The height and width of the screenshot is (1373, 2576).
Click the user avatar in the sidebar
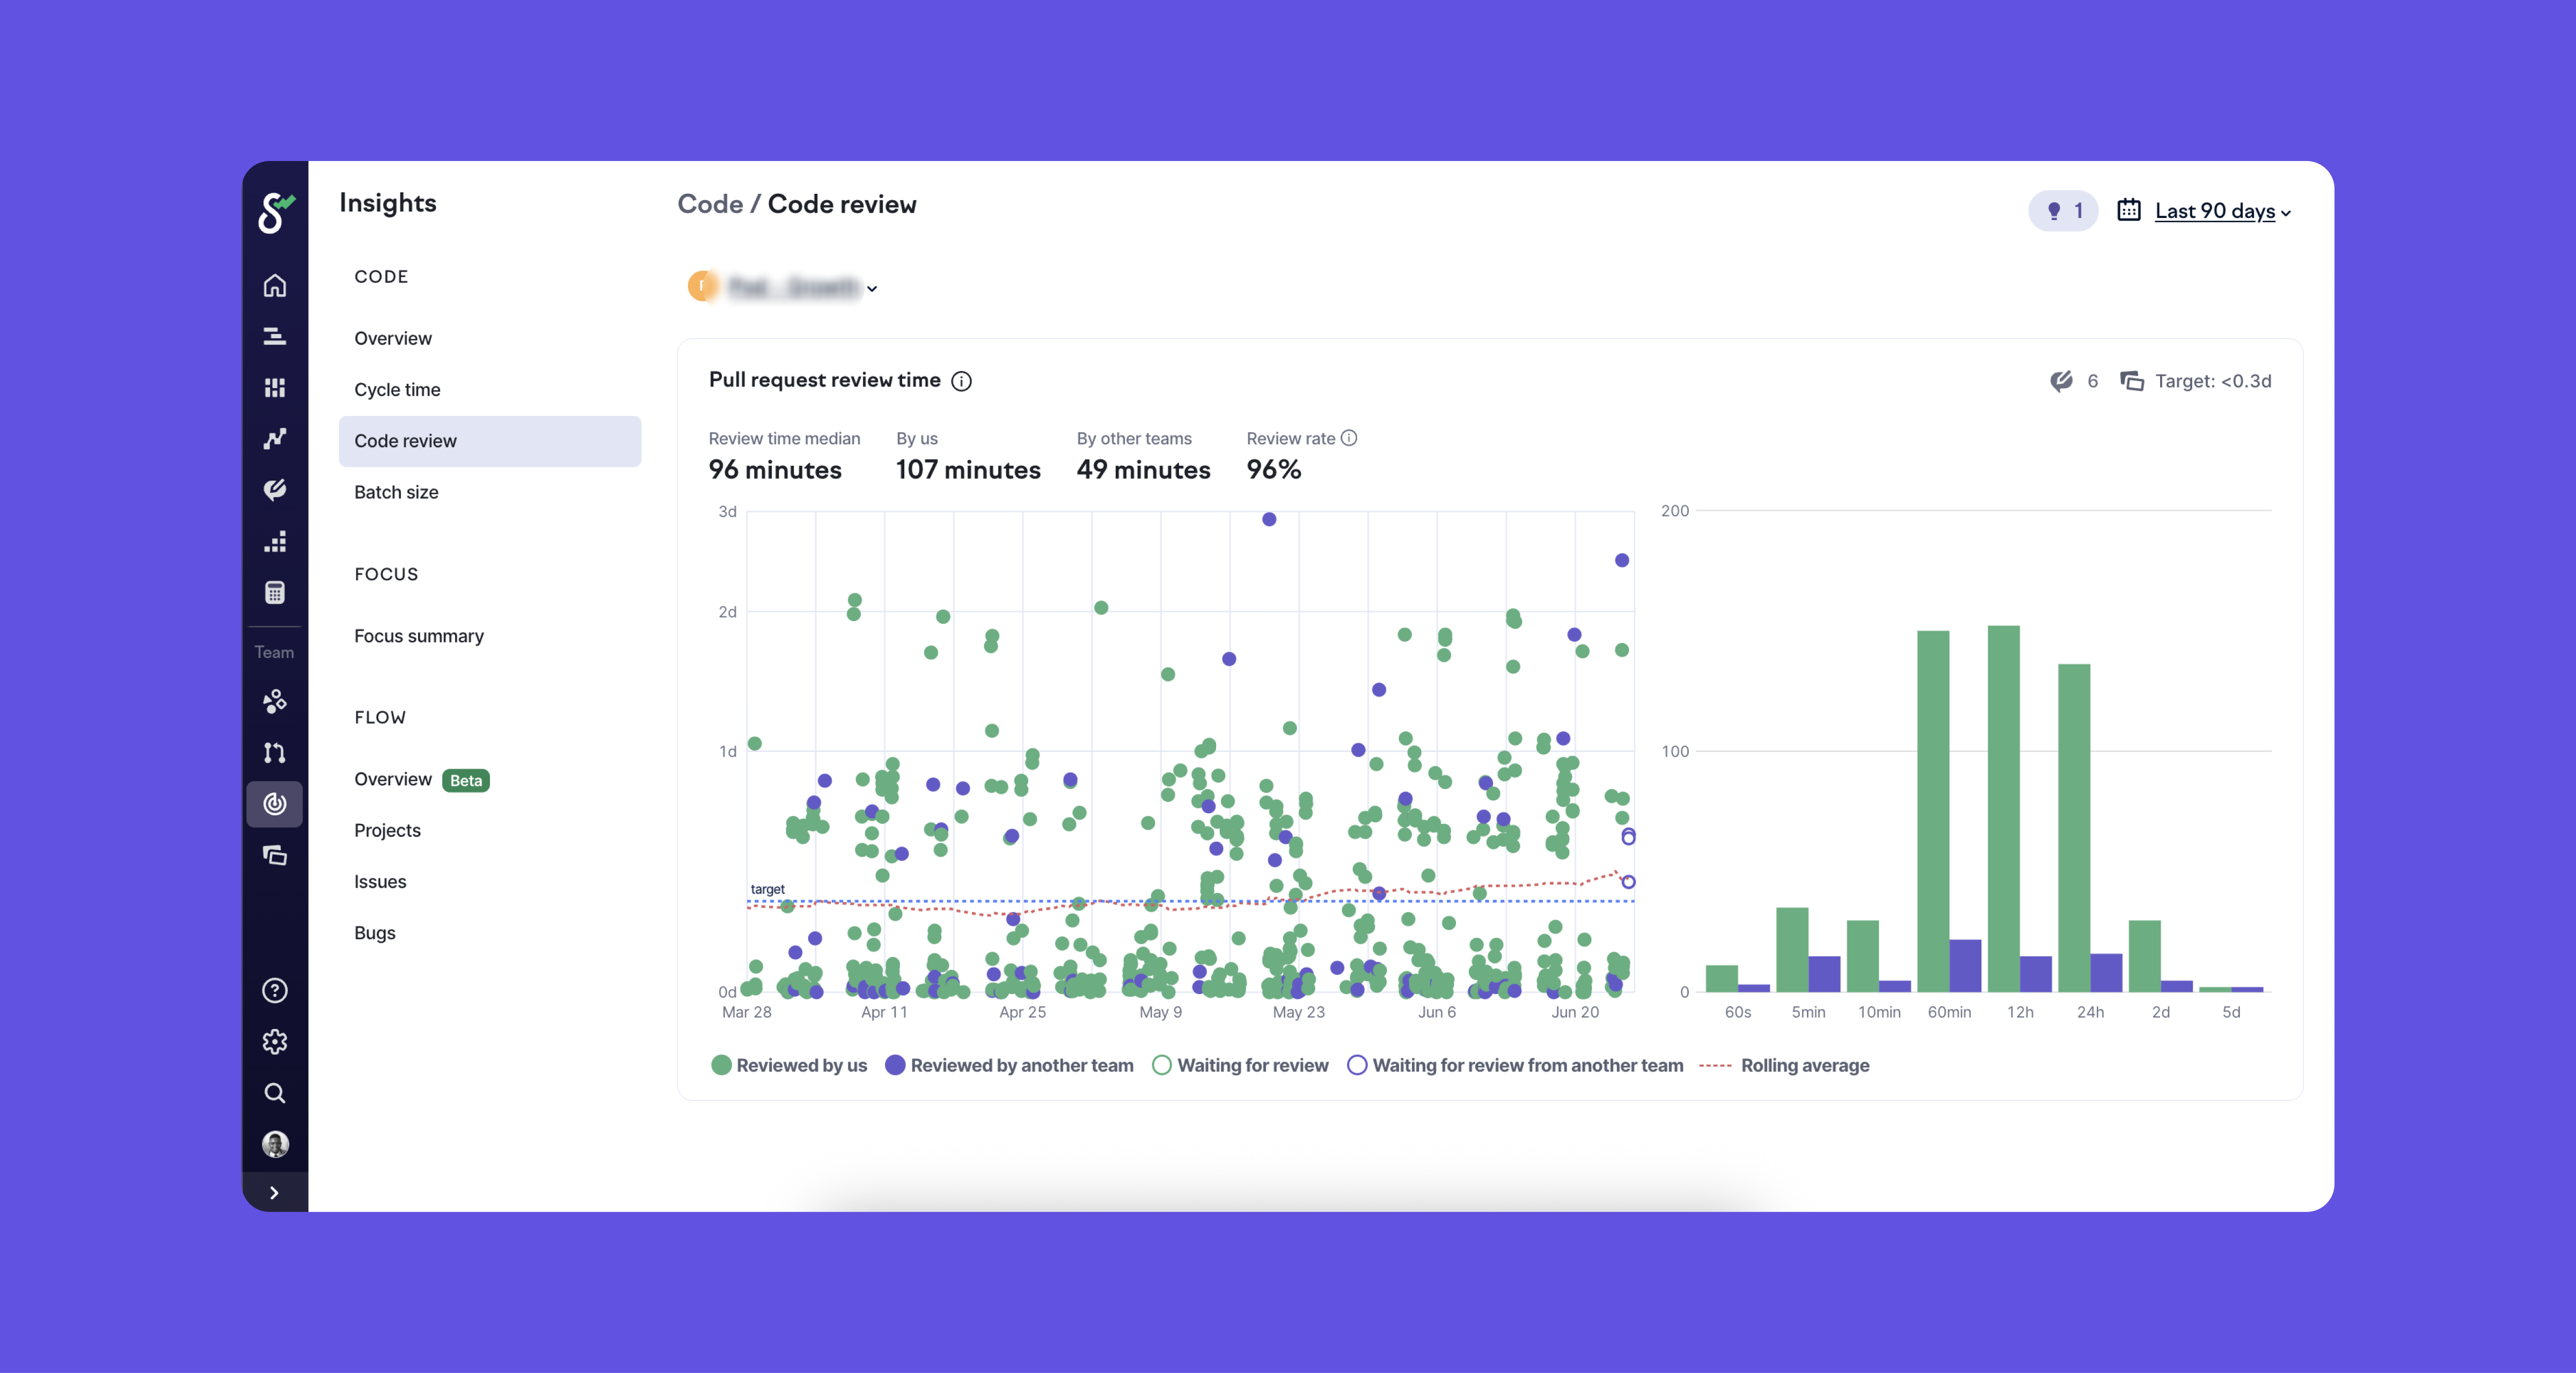(274, 1143)
